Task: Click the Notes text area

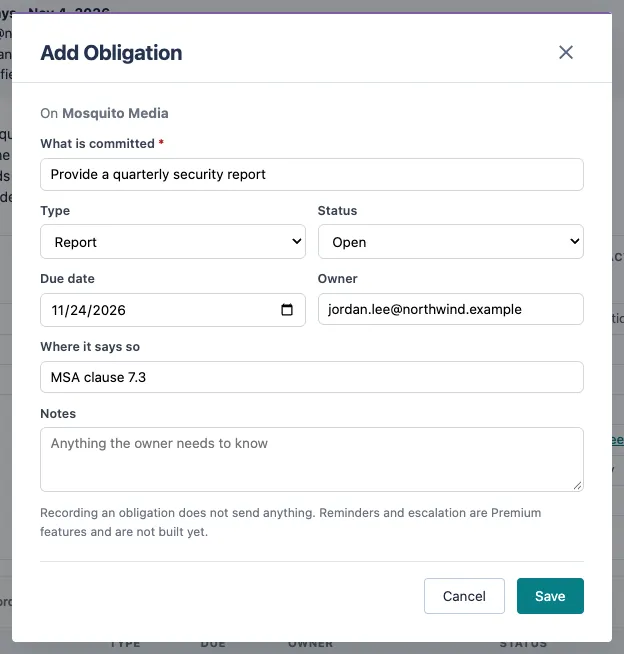Action: pyautogui.click(x=312, y=459)
